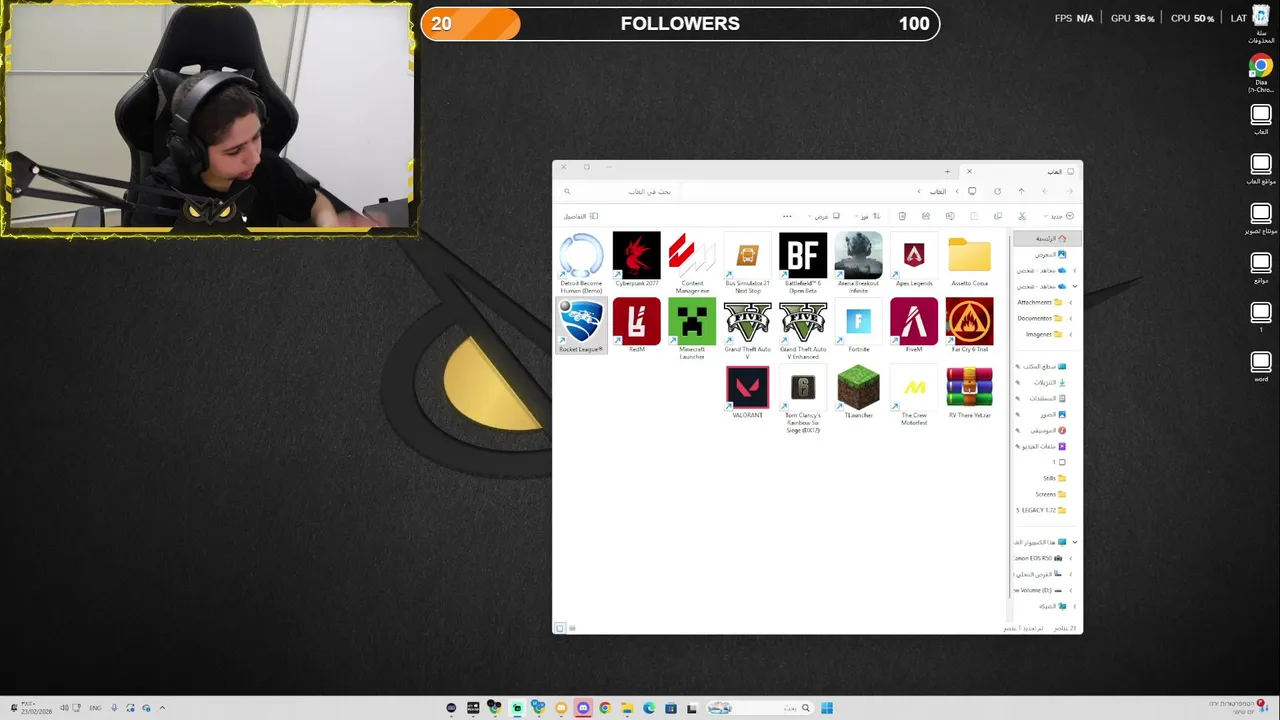This screenshot has width=1280, height=720.
Task: Expand the Imagenes folder chevron
Action: [1071, 334]
